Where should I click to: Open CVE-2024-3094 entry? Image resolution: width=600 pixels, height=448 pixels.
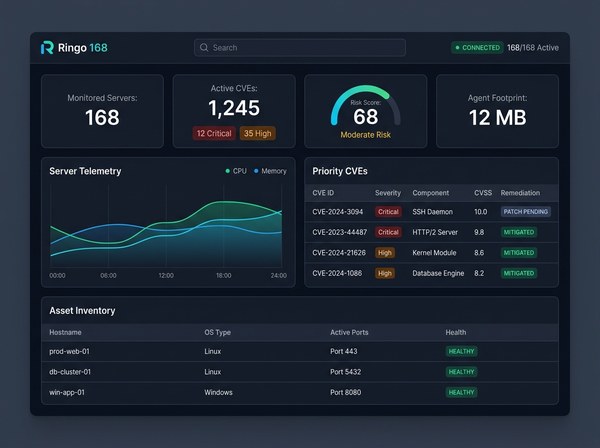[338, 212]
